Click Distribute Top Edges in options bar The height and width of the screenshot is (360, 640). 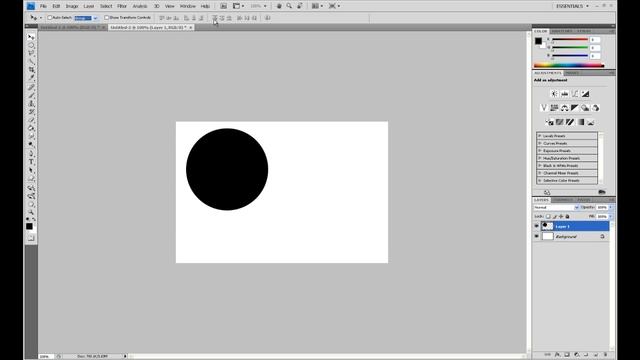click(x=215, y=18)
